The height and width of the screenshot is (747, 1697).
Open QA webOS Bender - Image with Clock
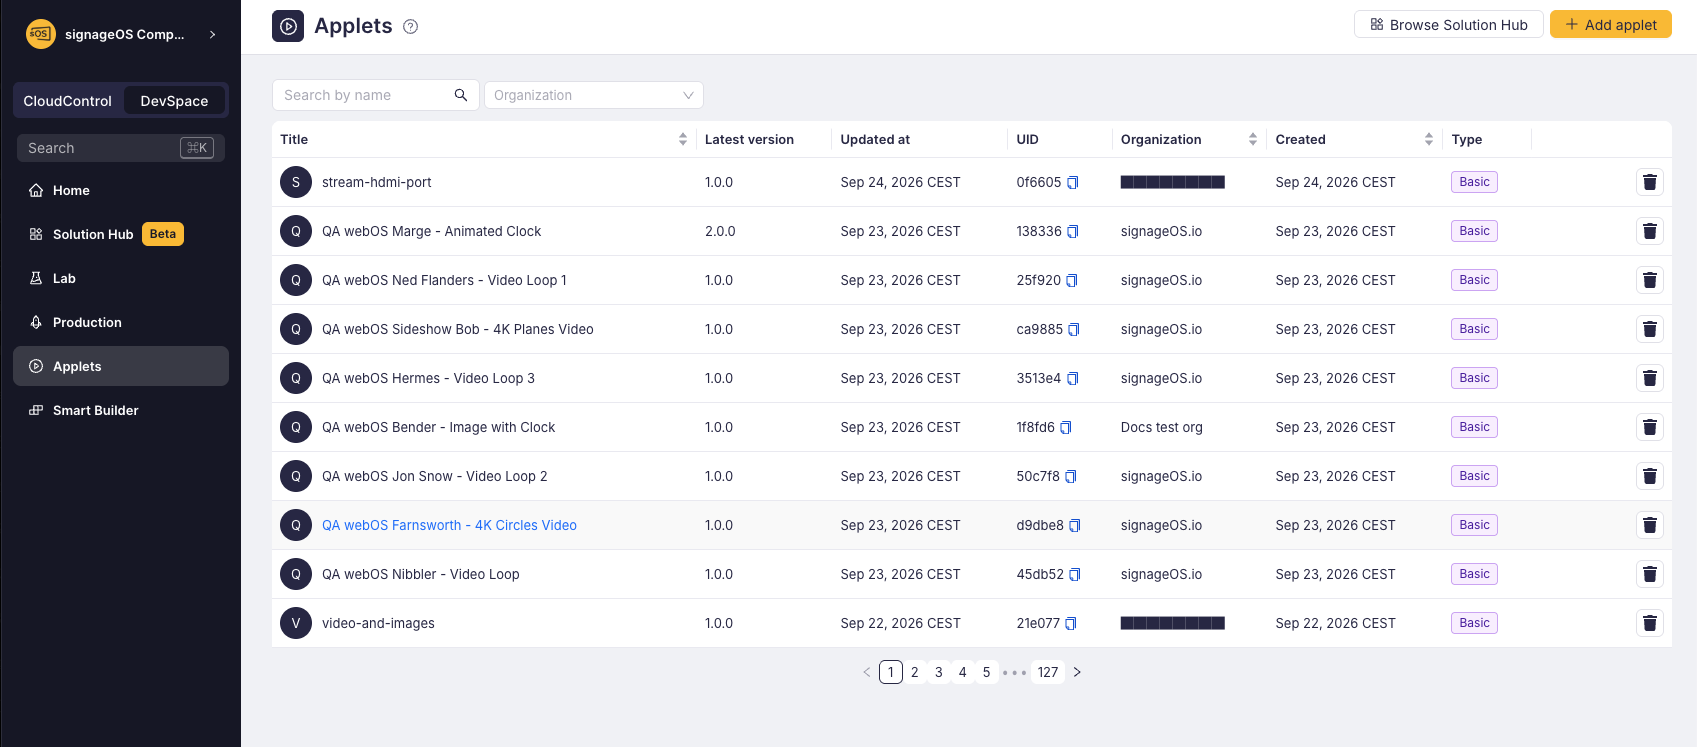point(438,427)
